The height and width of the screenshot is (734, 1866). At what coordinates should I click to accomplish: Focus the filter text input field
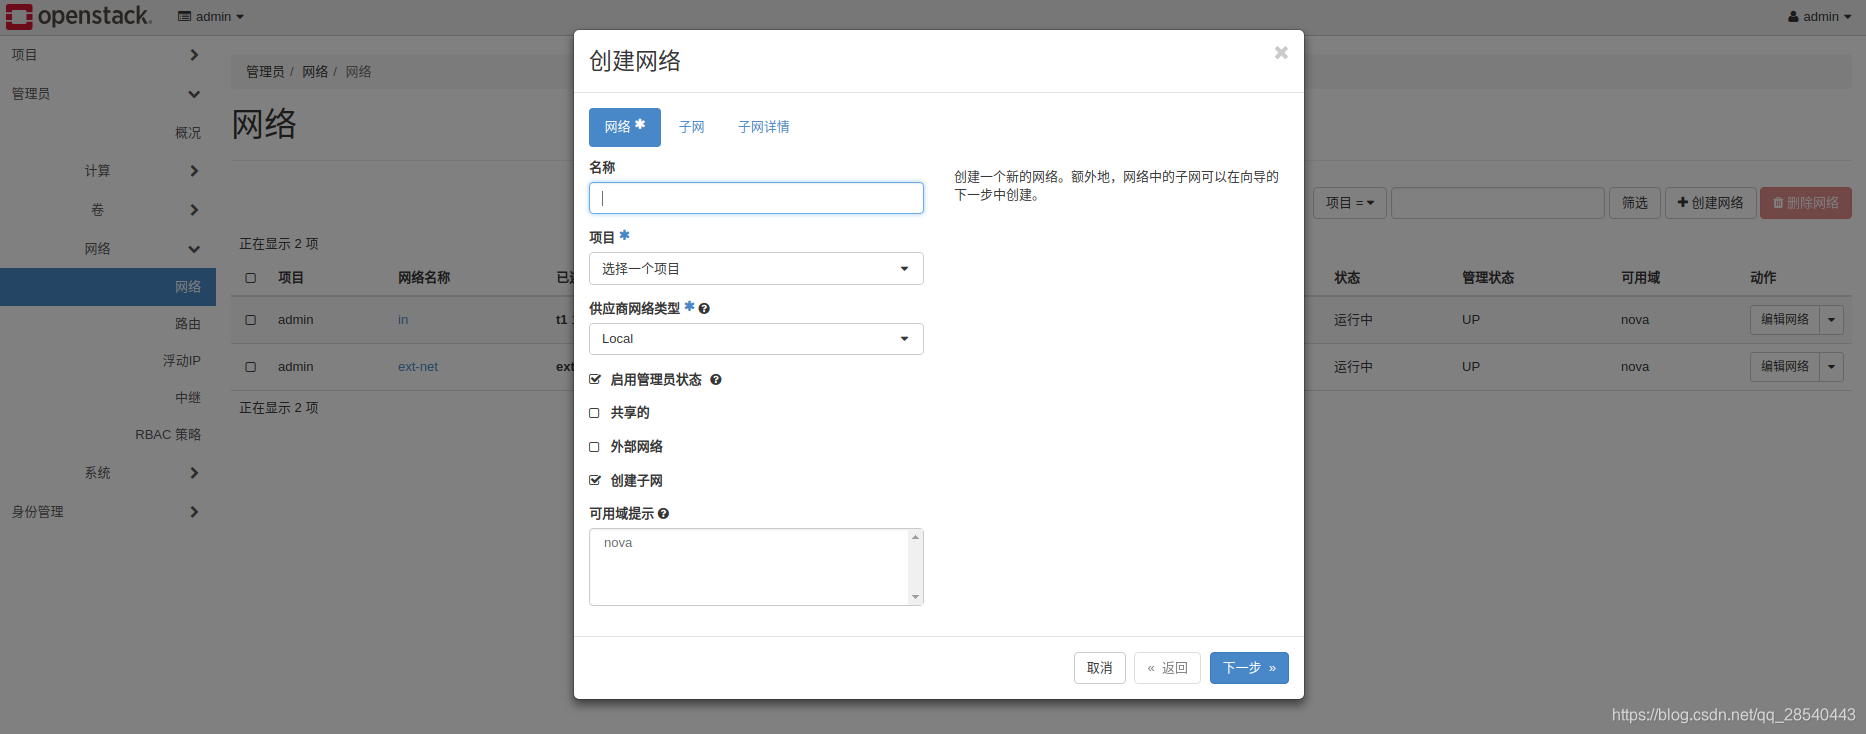(x=1498, y=203)
